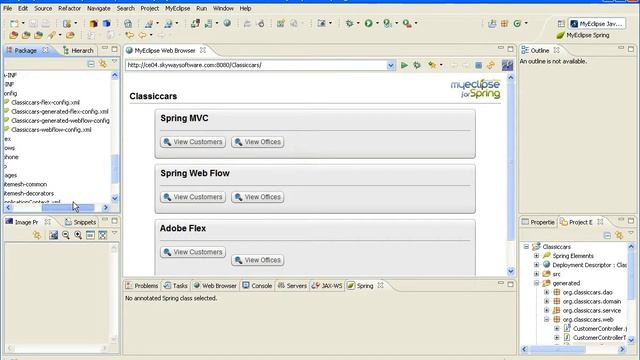Collapse generated folder node
640x360 pixels.
click(536, 283)
